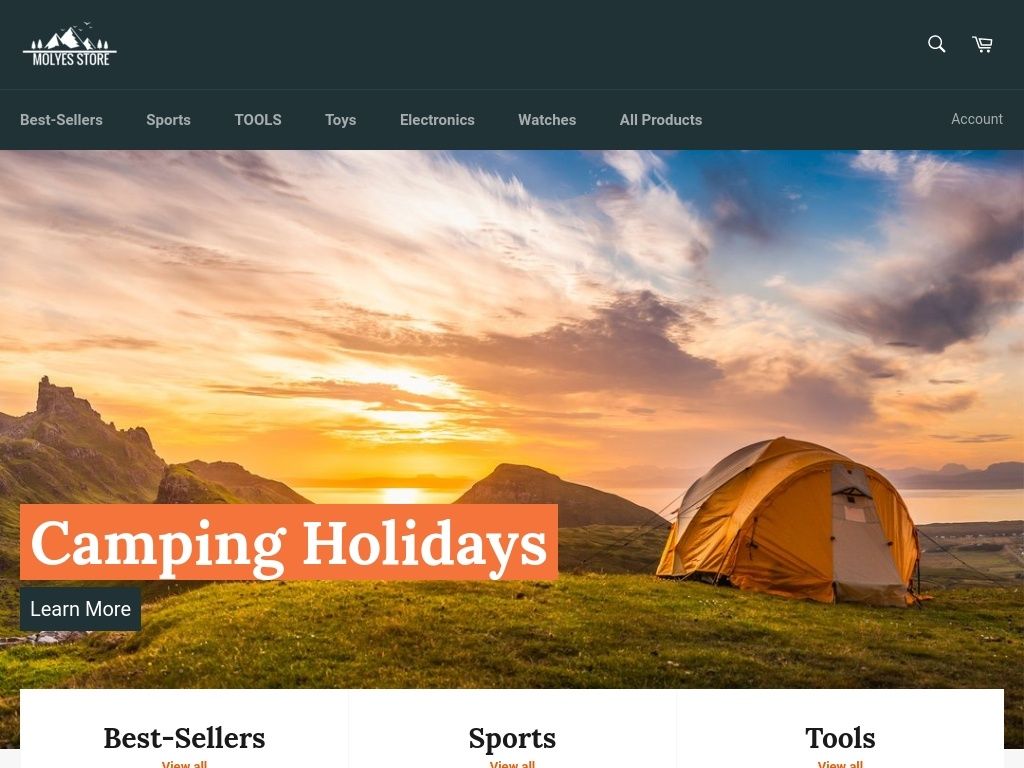Open the Best-Sellers collection heading
1024x768 pixels.
tap(184, 738)
